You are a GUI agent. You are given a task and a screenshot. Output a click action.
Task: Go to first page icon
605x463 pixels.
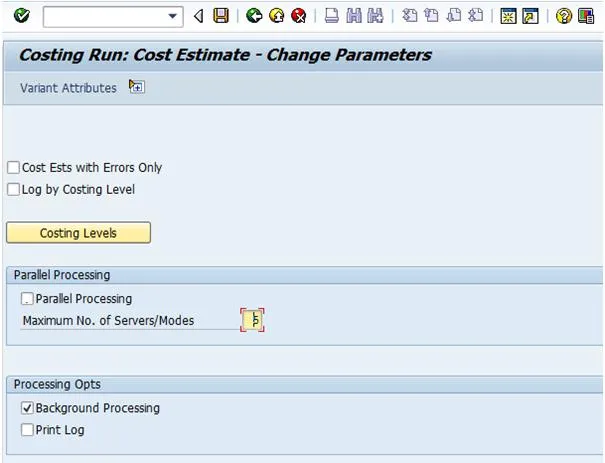(x=409, y=16)
